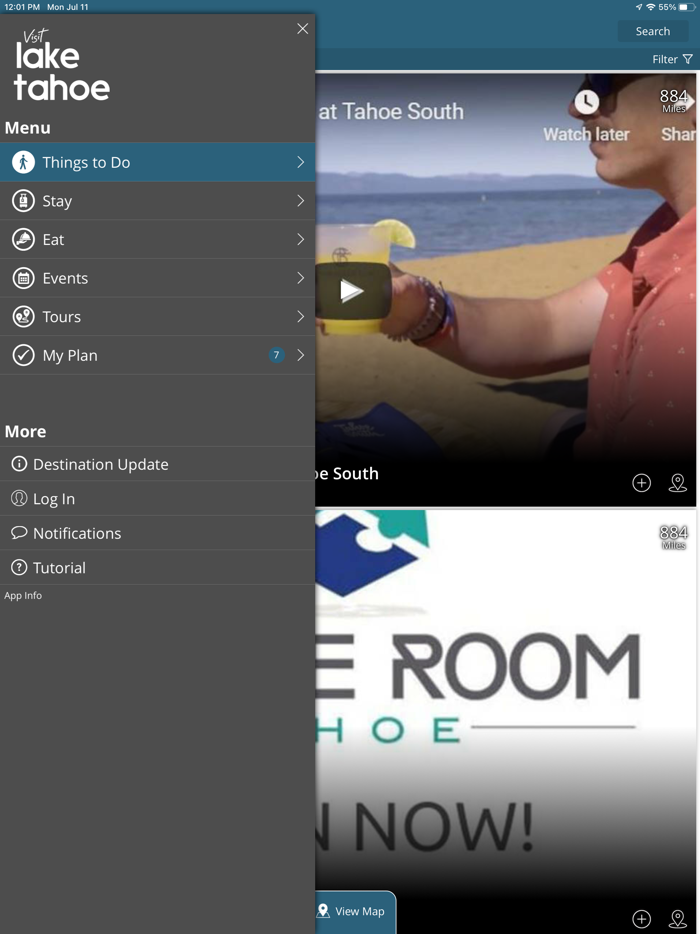
Task: Open the Tutorial
Action: click(157, 568)
